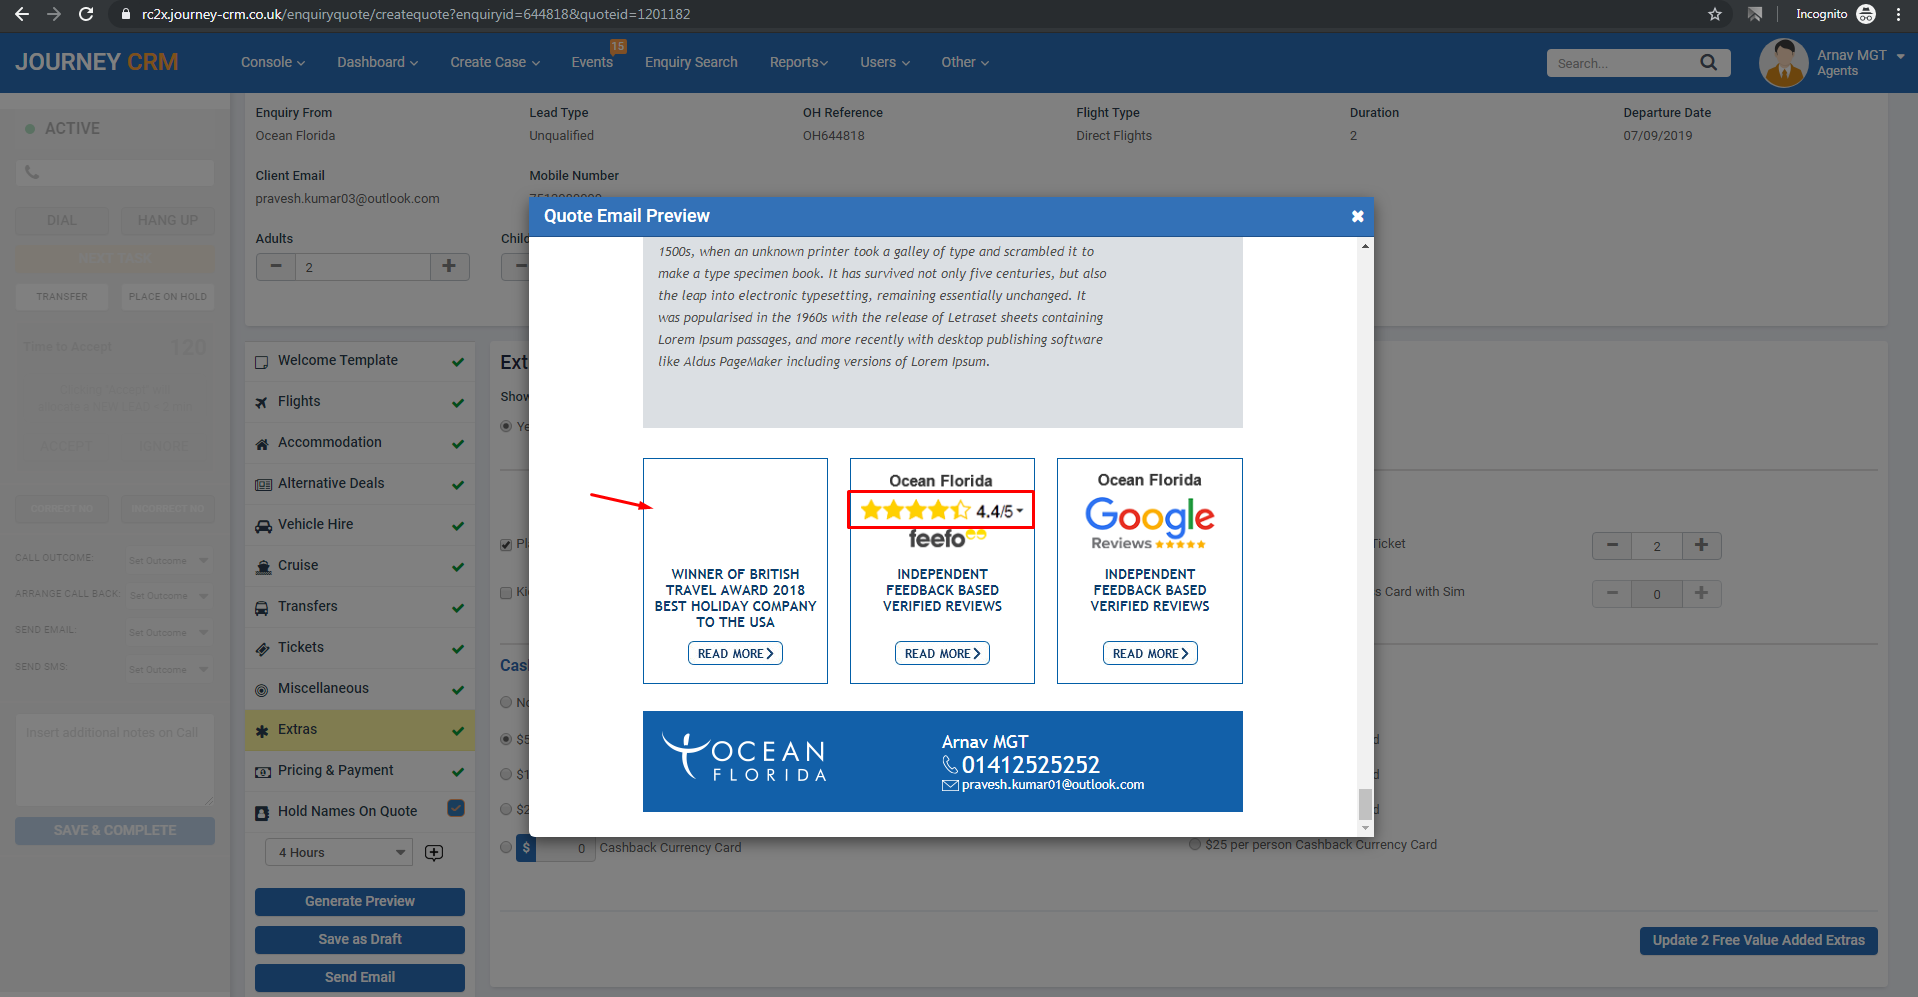Viewport: 1918px width, 997px height.
Task: Open the Reports dropdown
Action: [x=799, y=62]
